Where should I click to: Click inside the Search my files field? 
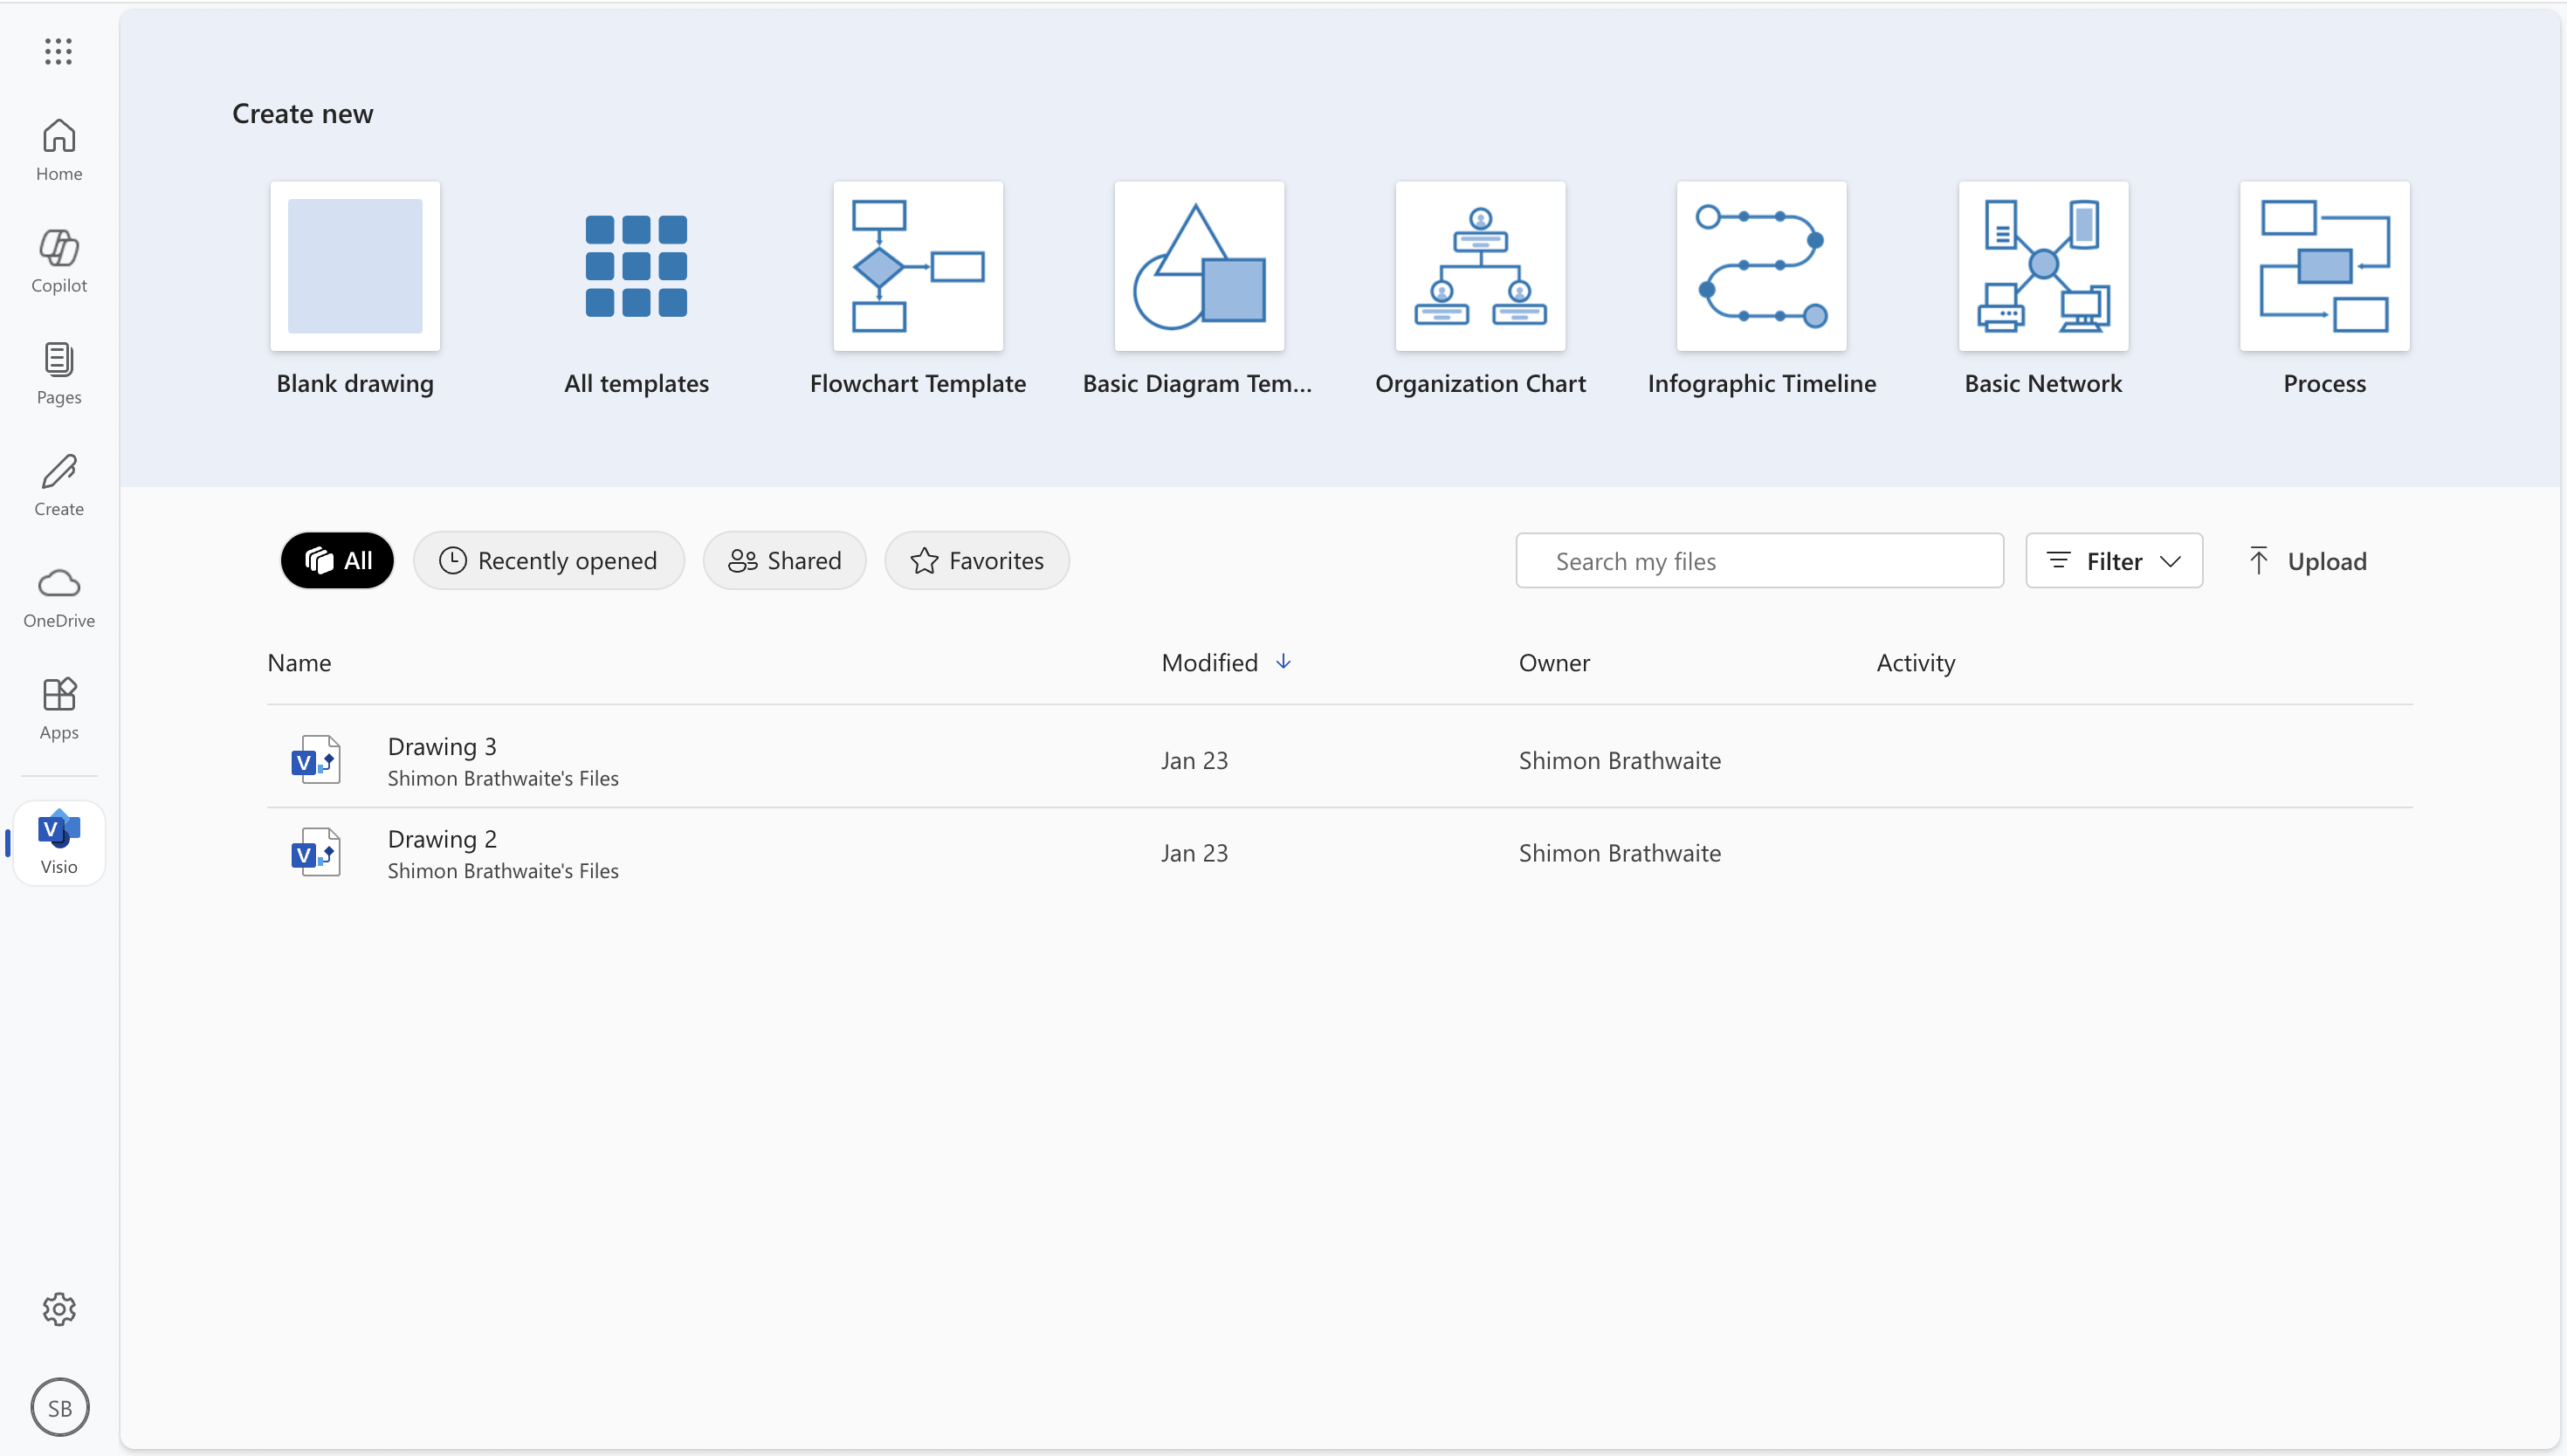1759,560
